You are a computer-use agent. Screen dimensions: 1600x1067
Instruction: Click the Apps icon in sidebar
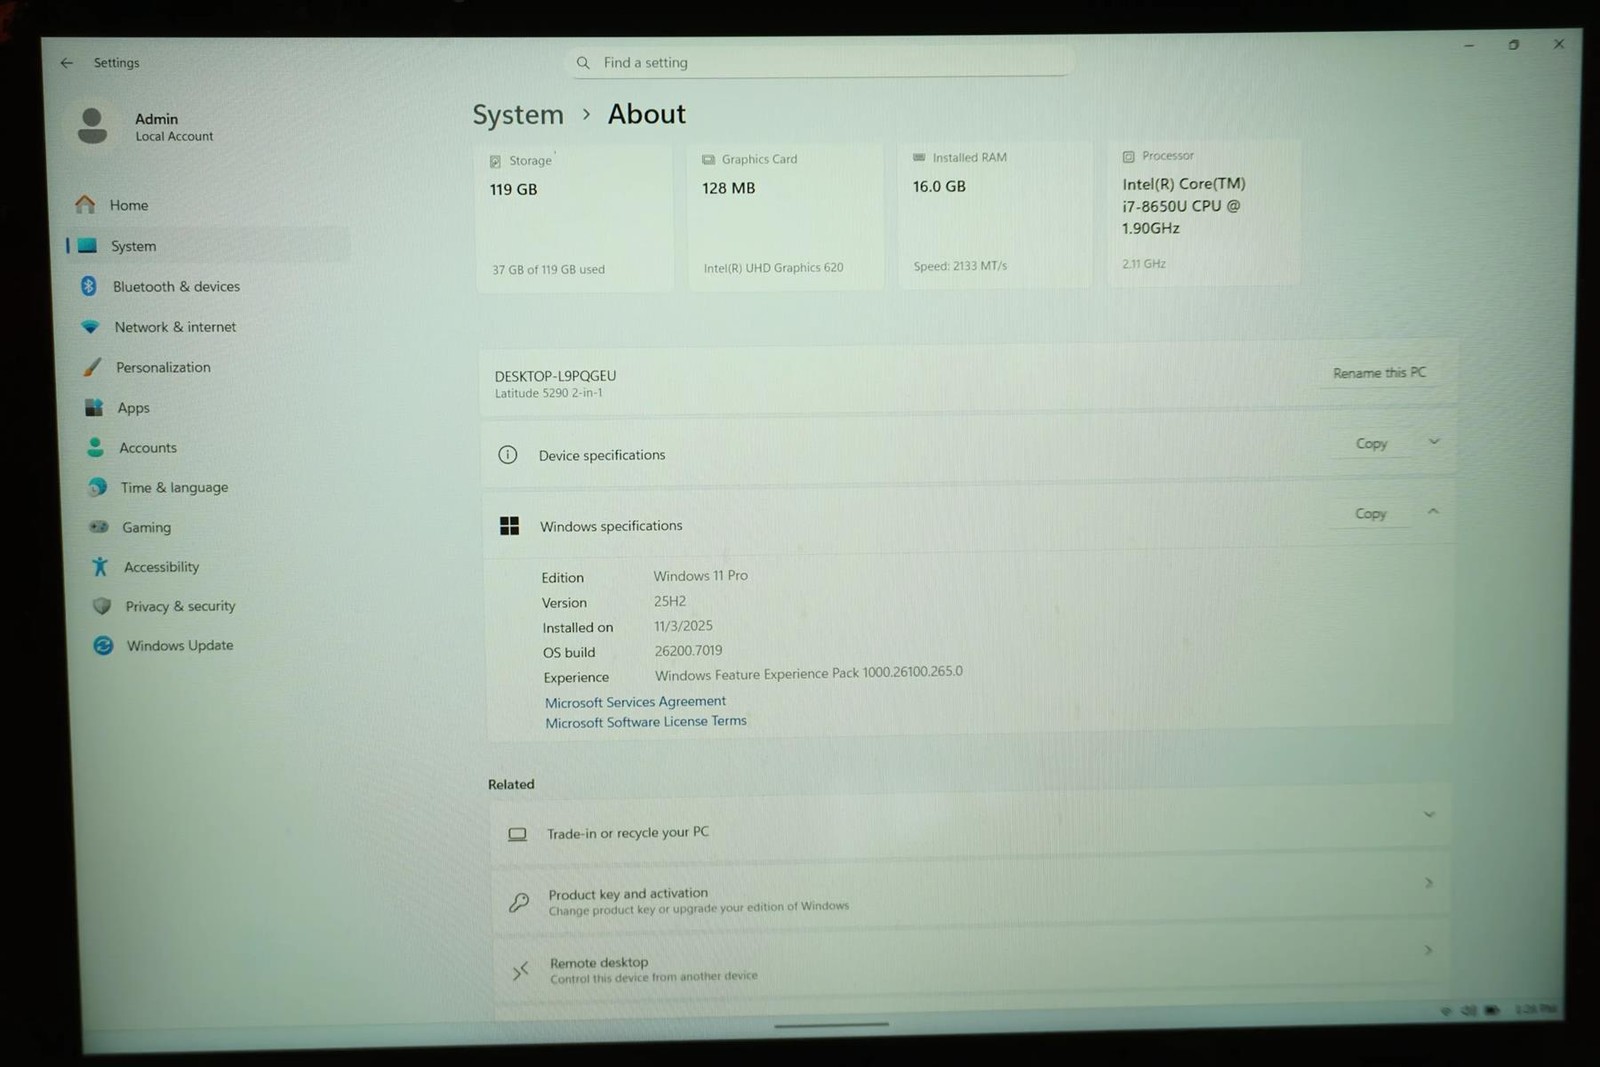point(94,407)
